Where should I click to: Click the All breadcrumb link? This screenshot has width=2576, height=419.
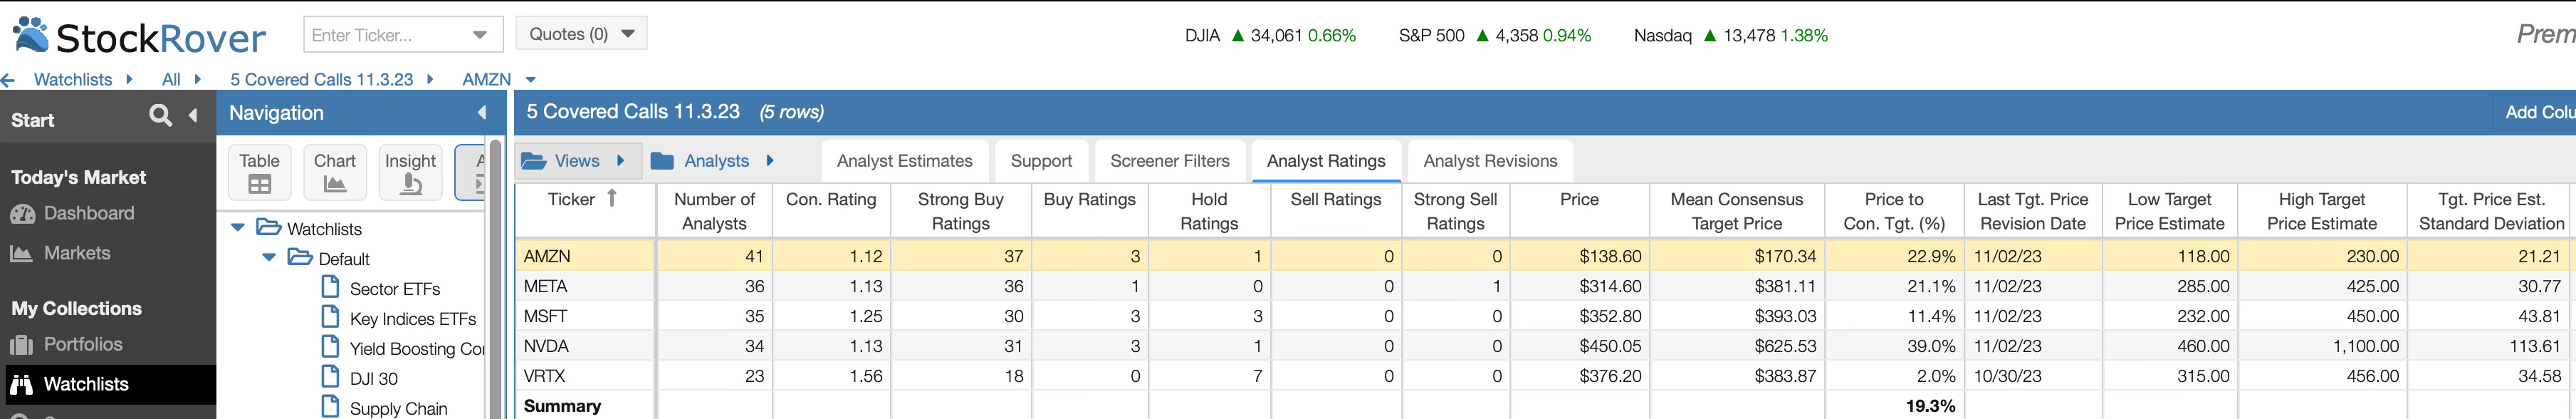coord(171,79)
